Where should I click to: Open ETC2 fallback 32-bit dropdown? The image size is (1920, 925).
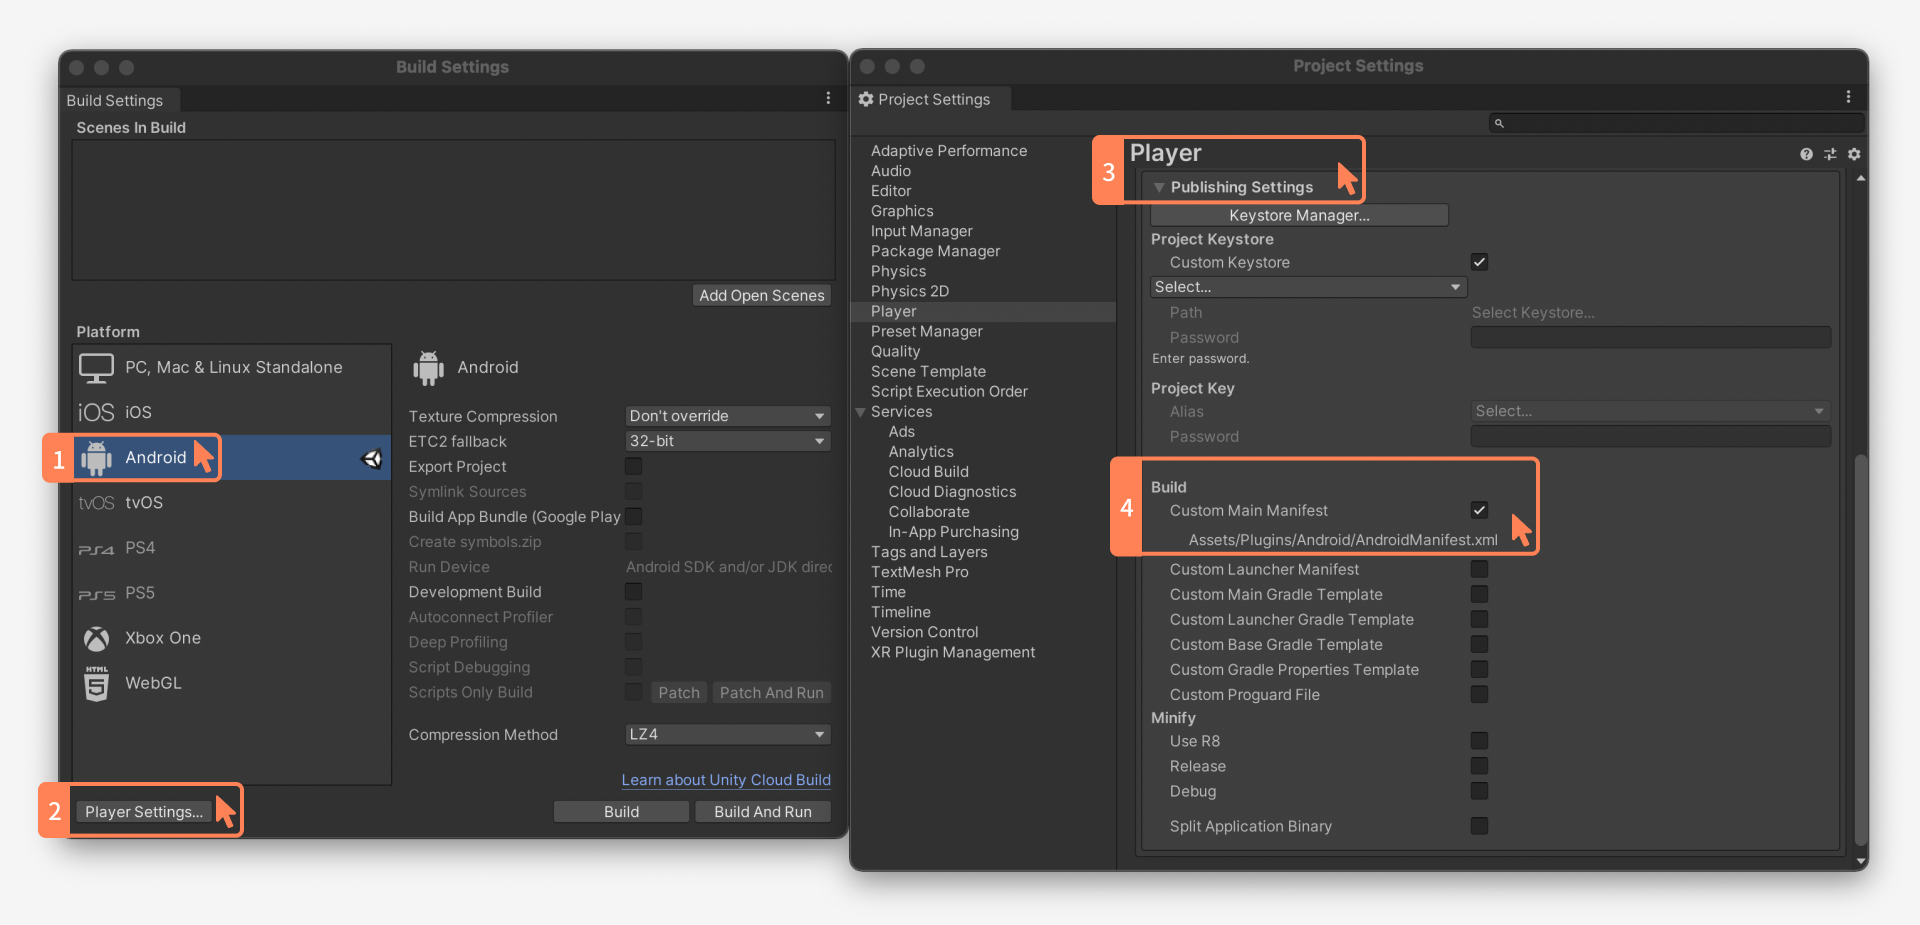point(728,441)
